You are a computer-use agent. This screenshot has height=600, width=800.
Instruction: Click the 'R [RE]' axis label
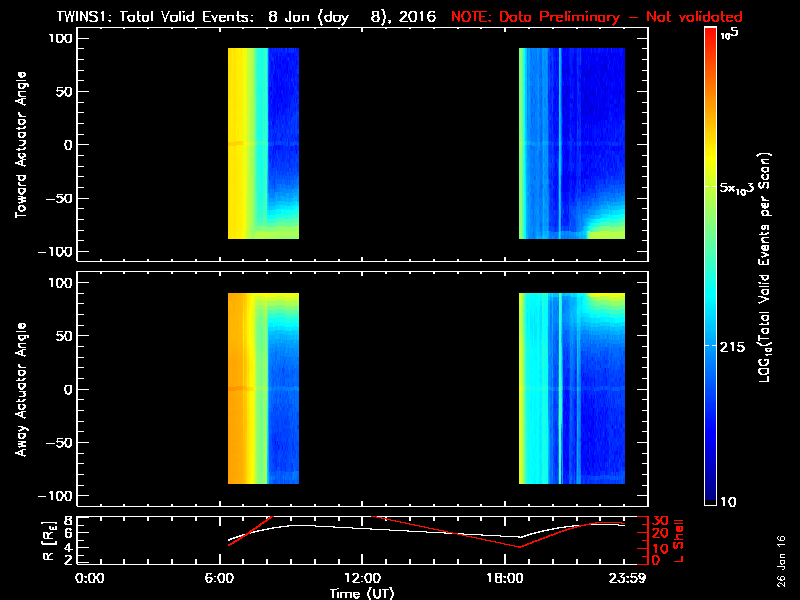click(x=49, y=540)
